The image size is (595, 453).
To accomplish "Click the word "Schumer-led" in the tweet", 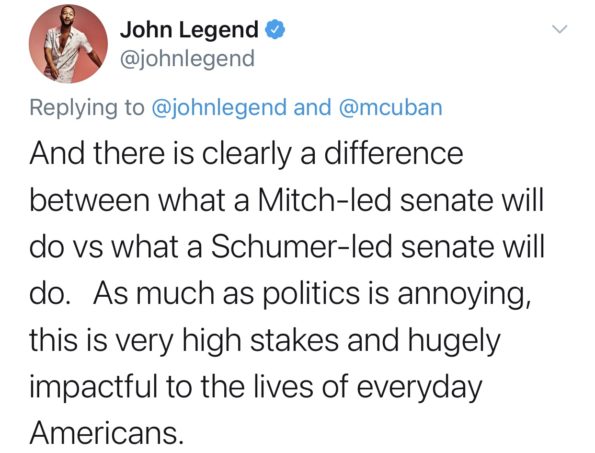I will (301, 246).
